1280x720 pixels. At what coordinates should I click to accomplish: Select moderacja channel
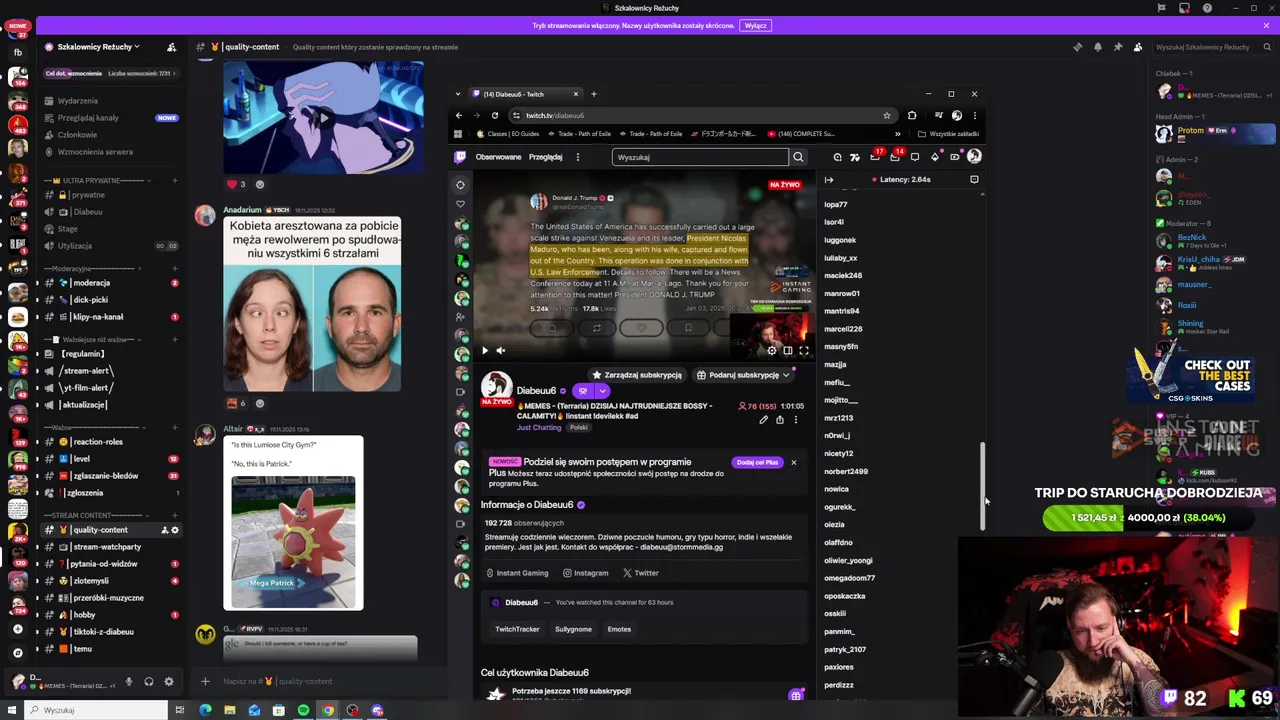[x=91, y=283]
